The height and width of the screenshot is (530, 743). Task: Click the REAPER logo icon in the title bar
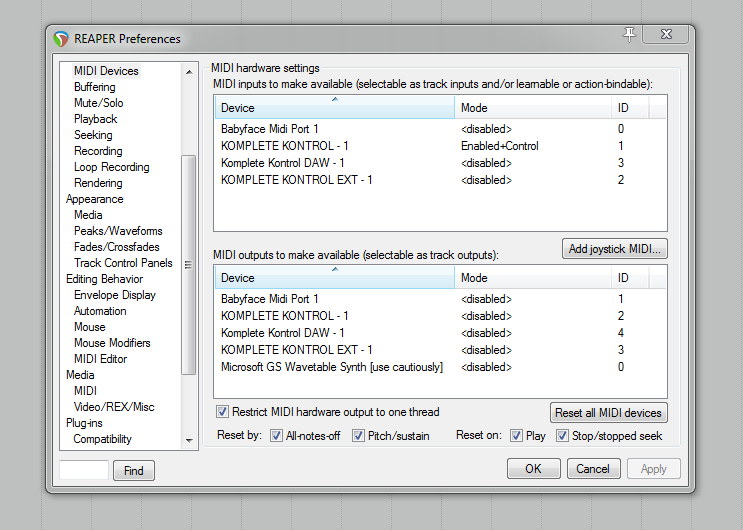point(61,39)
